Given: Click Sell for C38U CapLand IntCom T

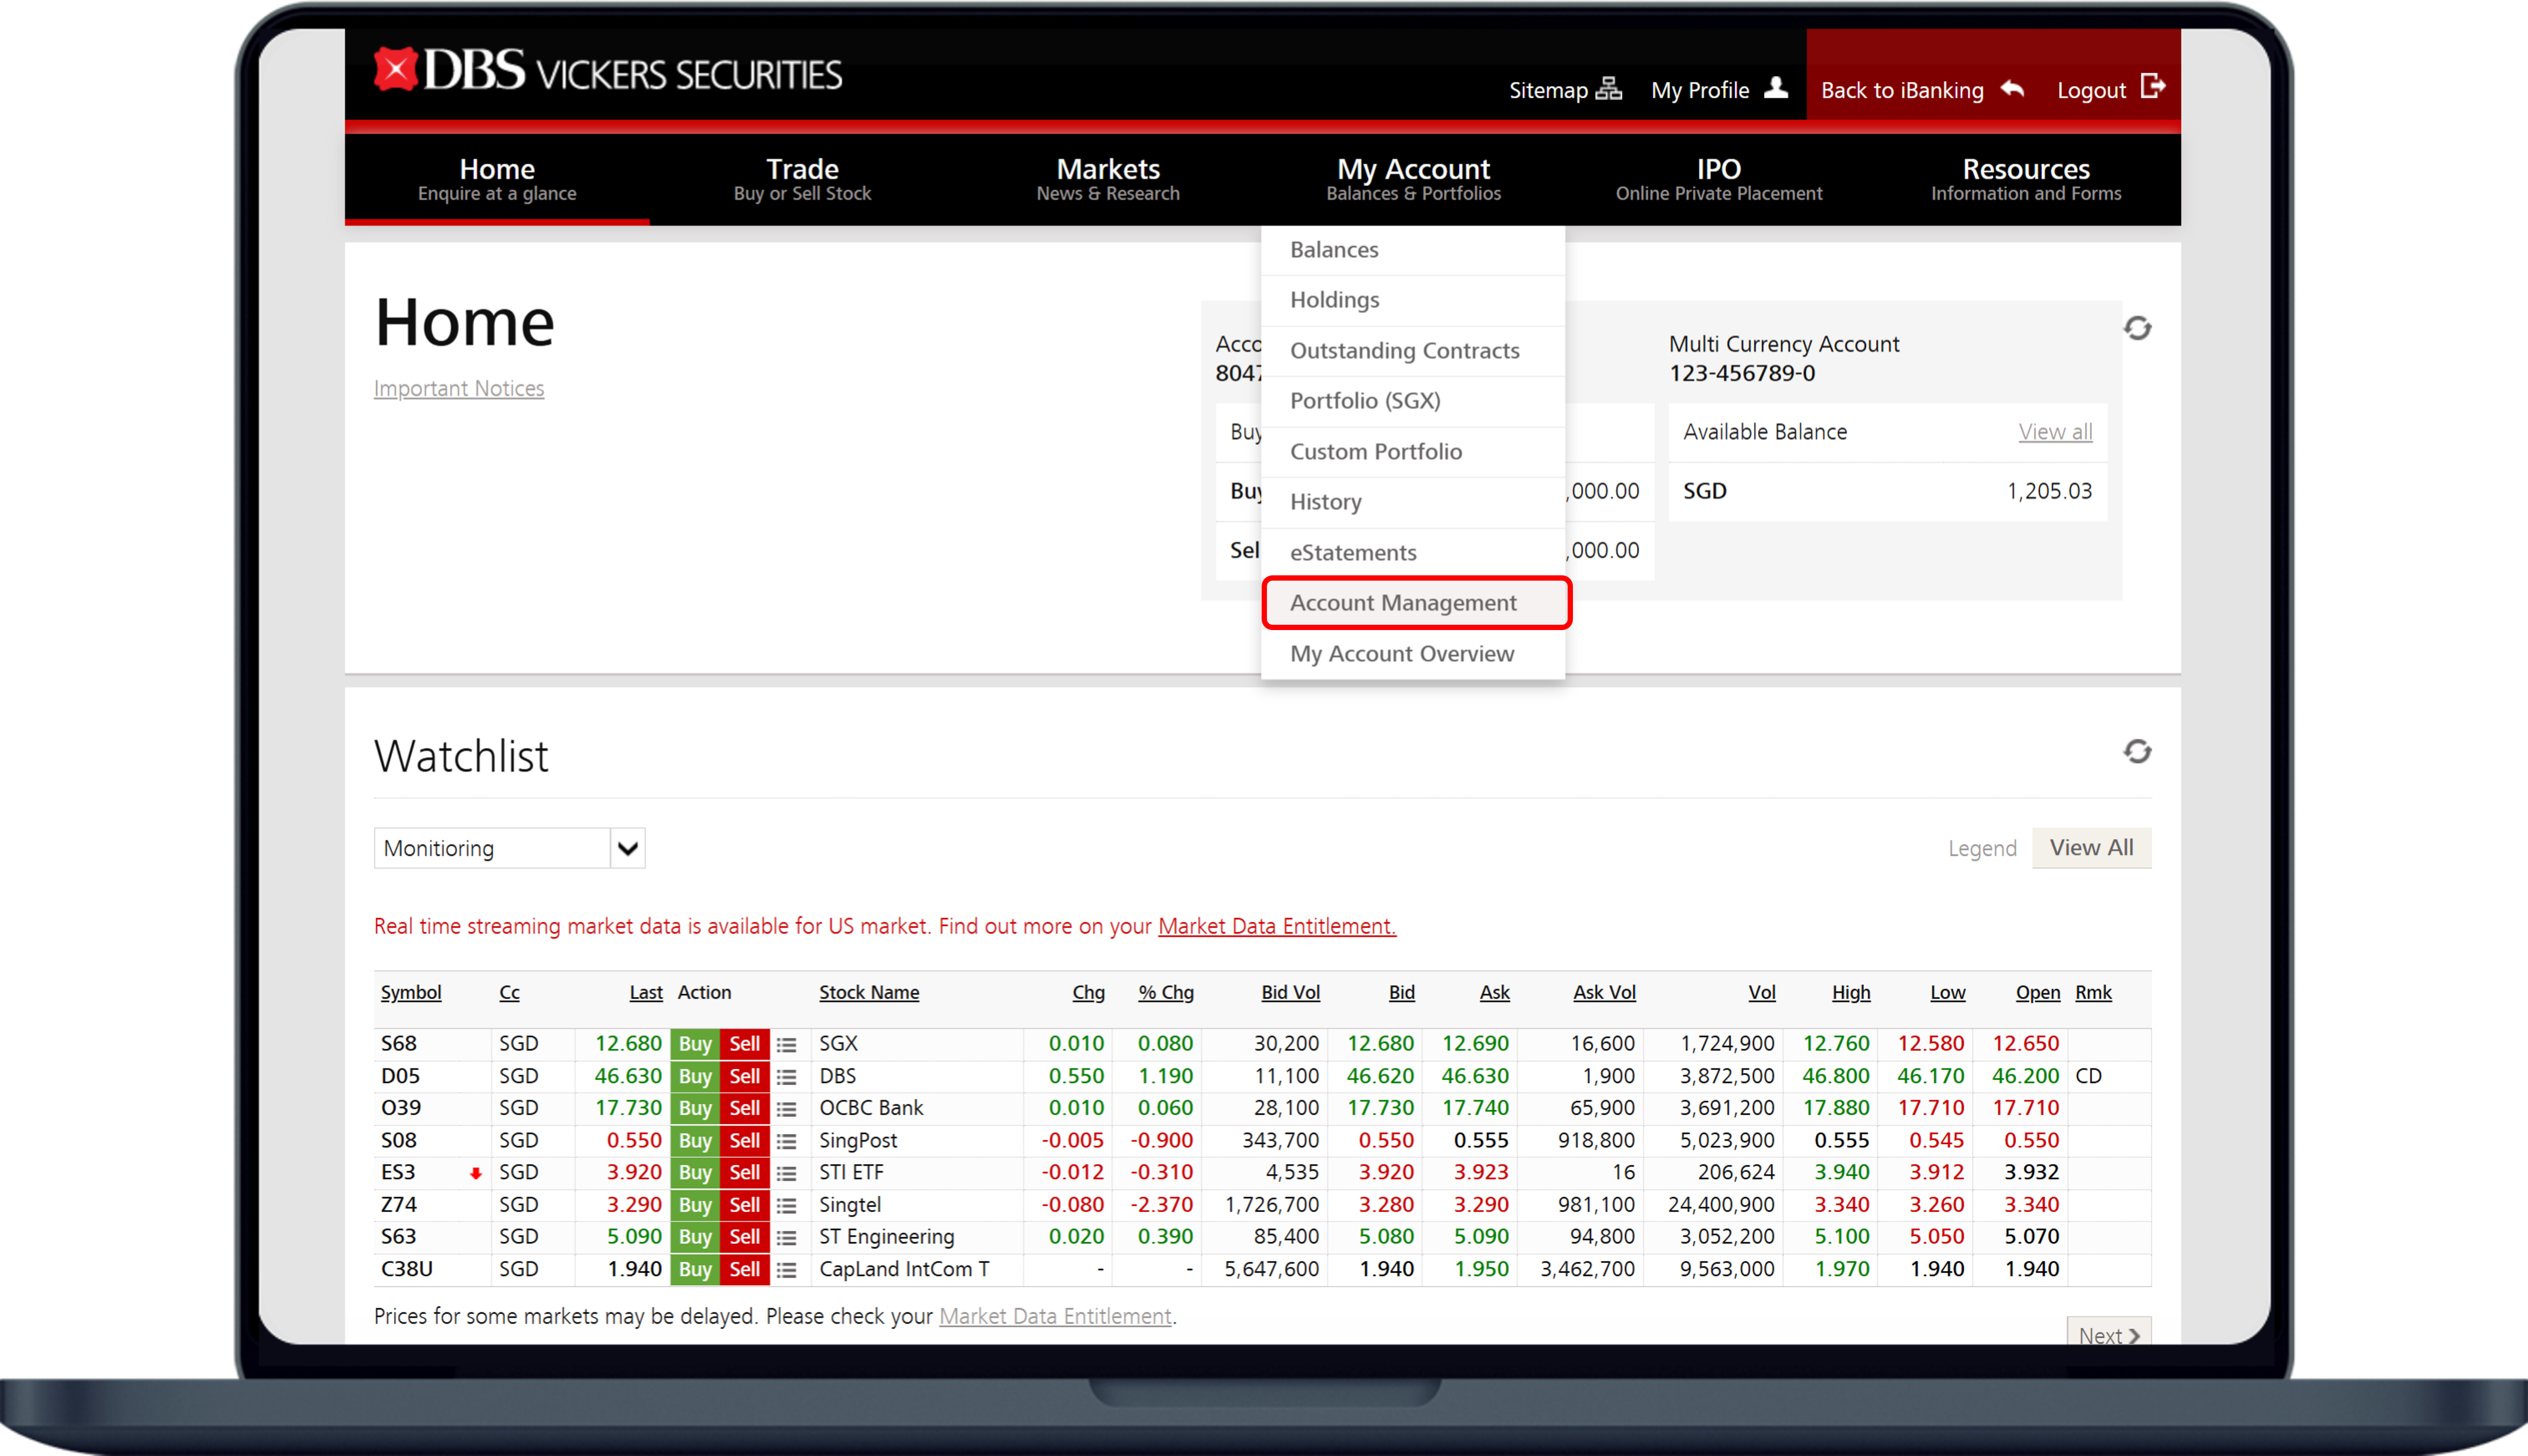Looking at the screenshot, I should (x=745, y=1270).
